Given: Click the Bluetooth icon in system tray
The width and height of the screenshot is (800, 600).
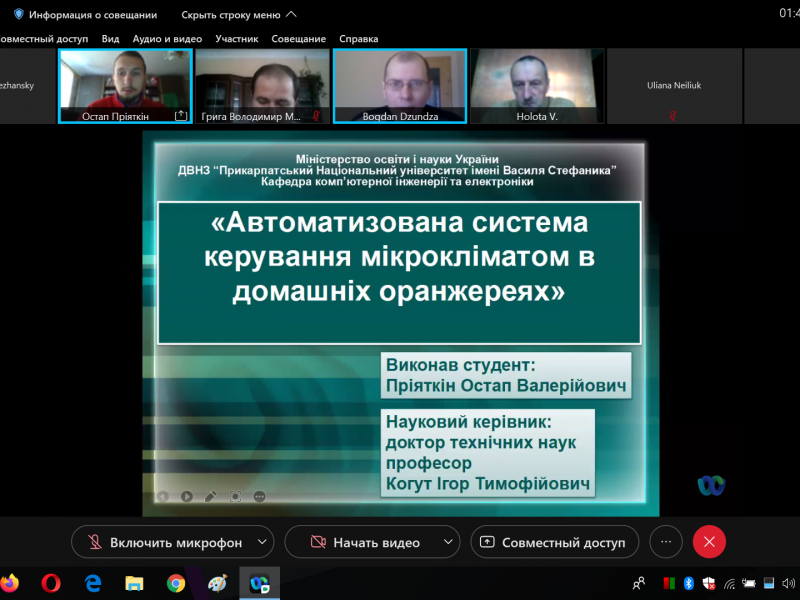Looking at the screenshot, I should (688, 583).
